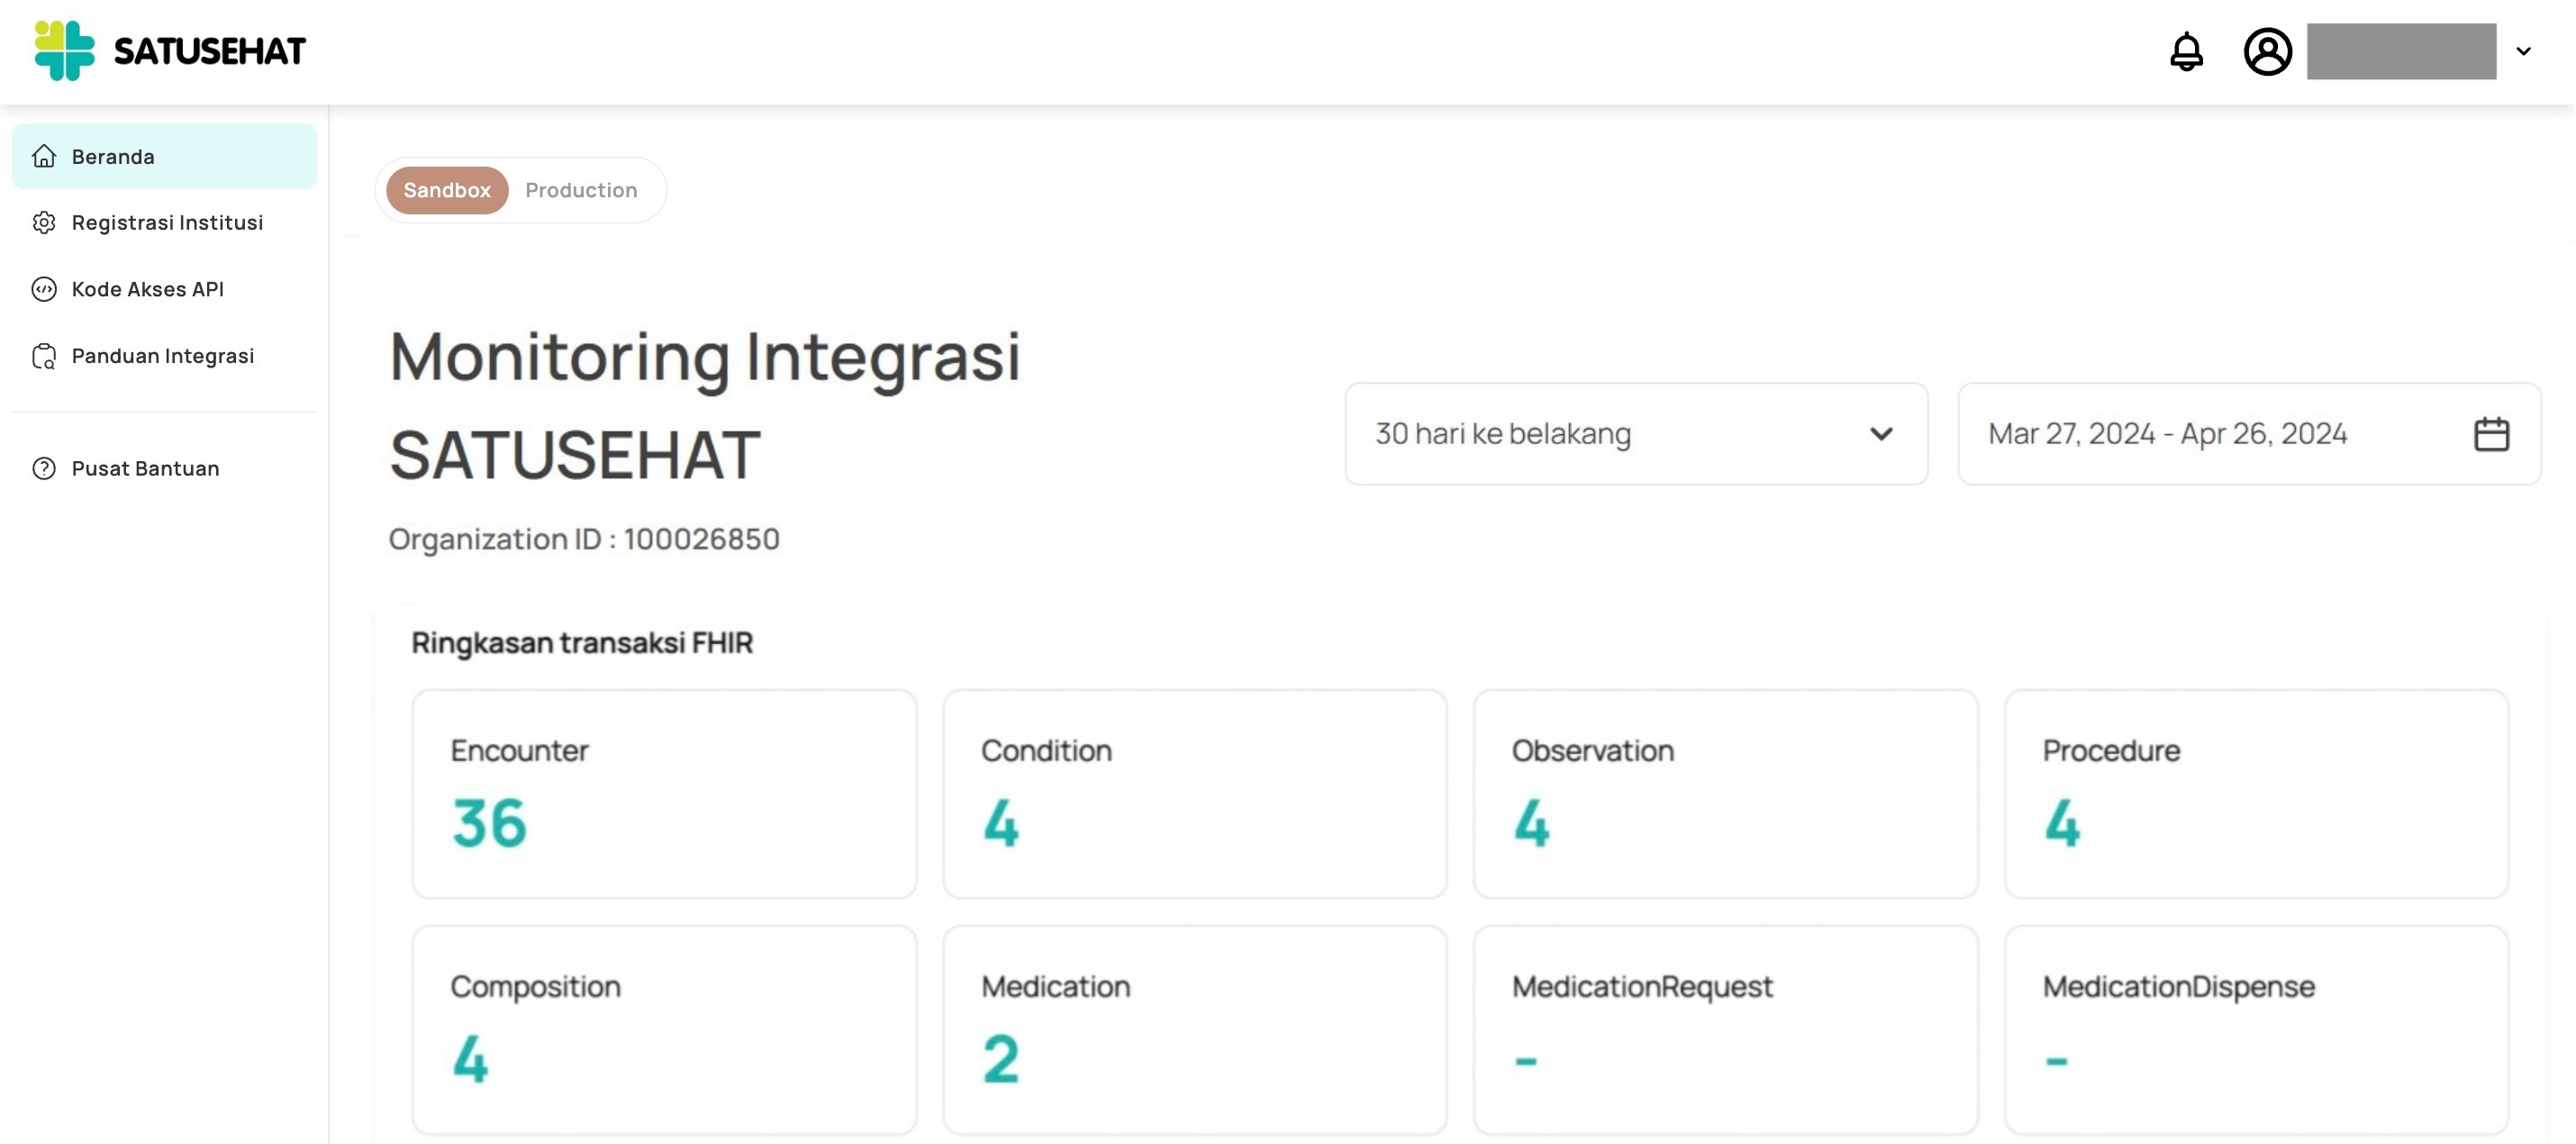Open Registrasi Institusi from the sidebar
Screen dimensions: 2576x1144
tap(167, 222)
